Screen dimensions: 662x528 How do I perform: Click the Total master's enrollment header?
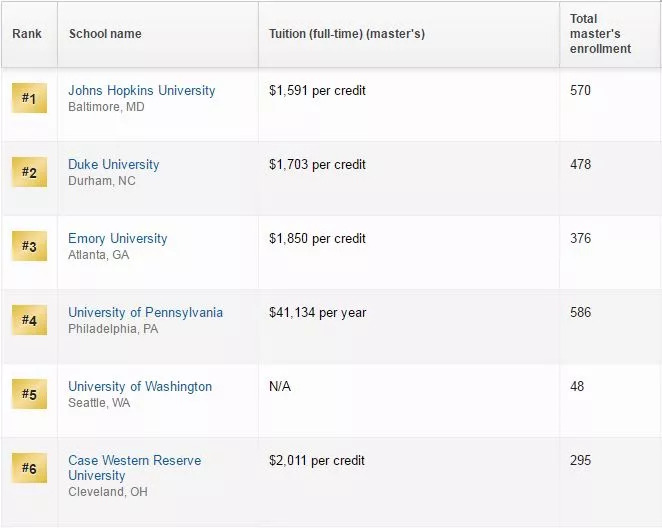(600, 34)
